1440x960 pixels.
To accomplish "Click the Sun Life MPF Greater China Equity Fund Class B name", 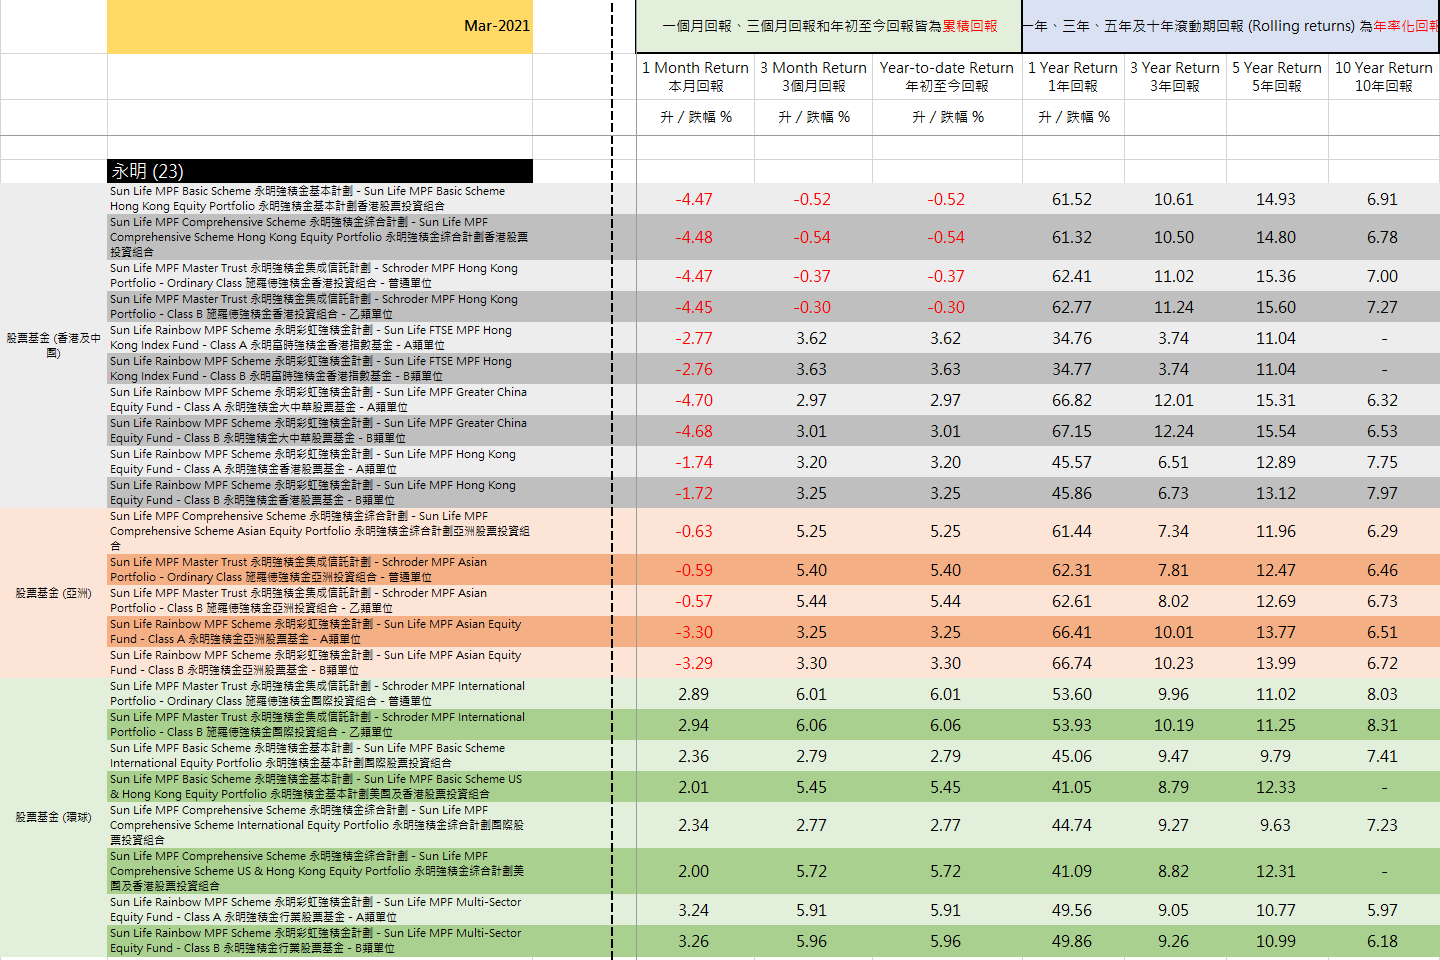I will [x=320, y=431].
